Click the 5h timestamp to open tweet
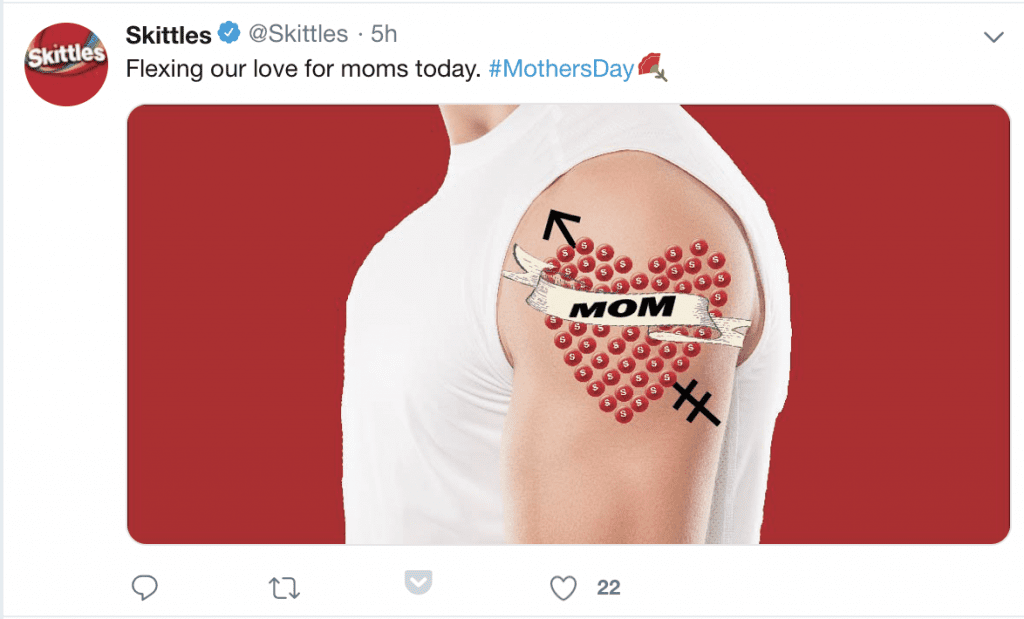Screen dimensions: 1024x619 pyautogui.click(x=385, y=33)
